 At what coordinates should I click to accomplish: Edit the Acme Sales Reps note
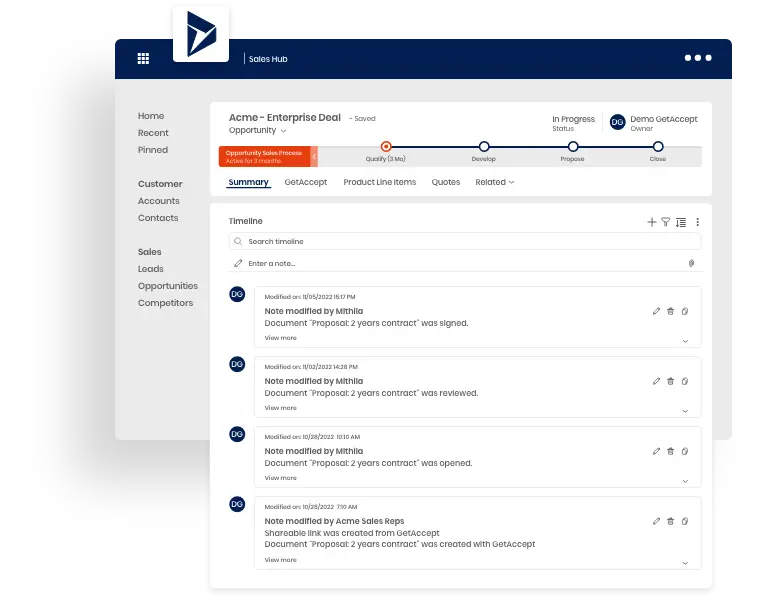click(656, 521)
